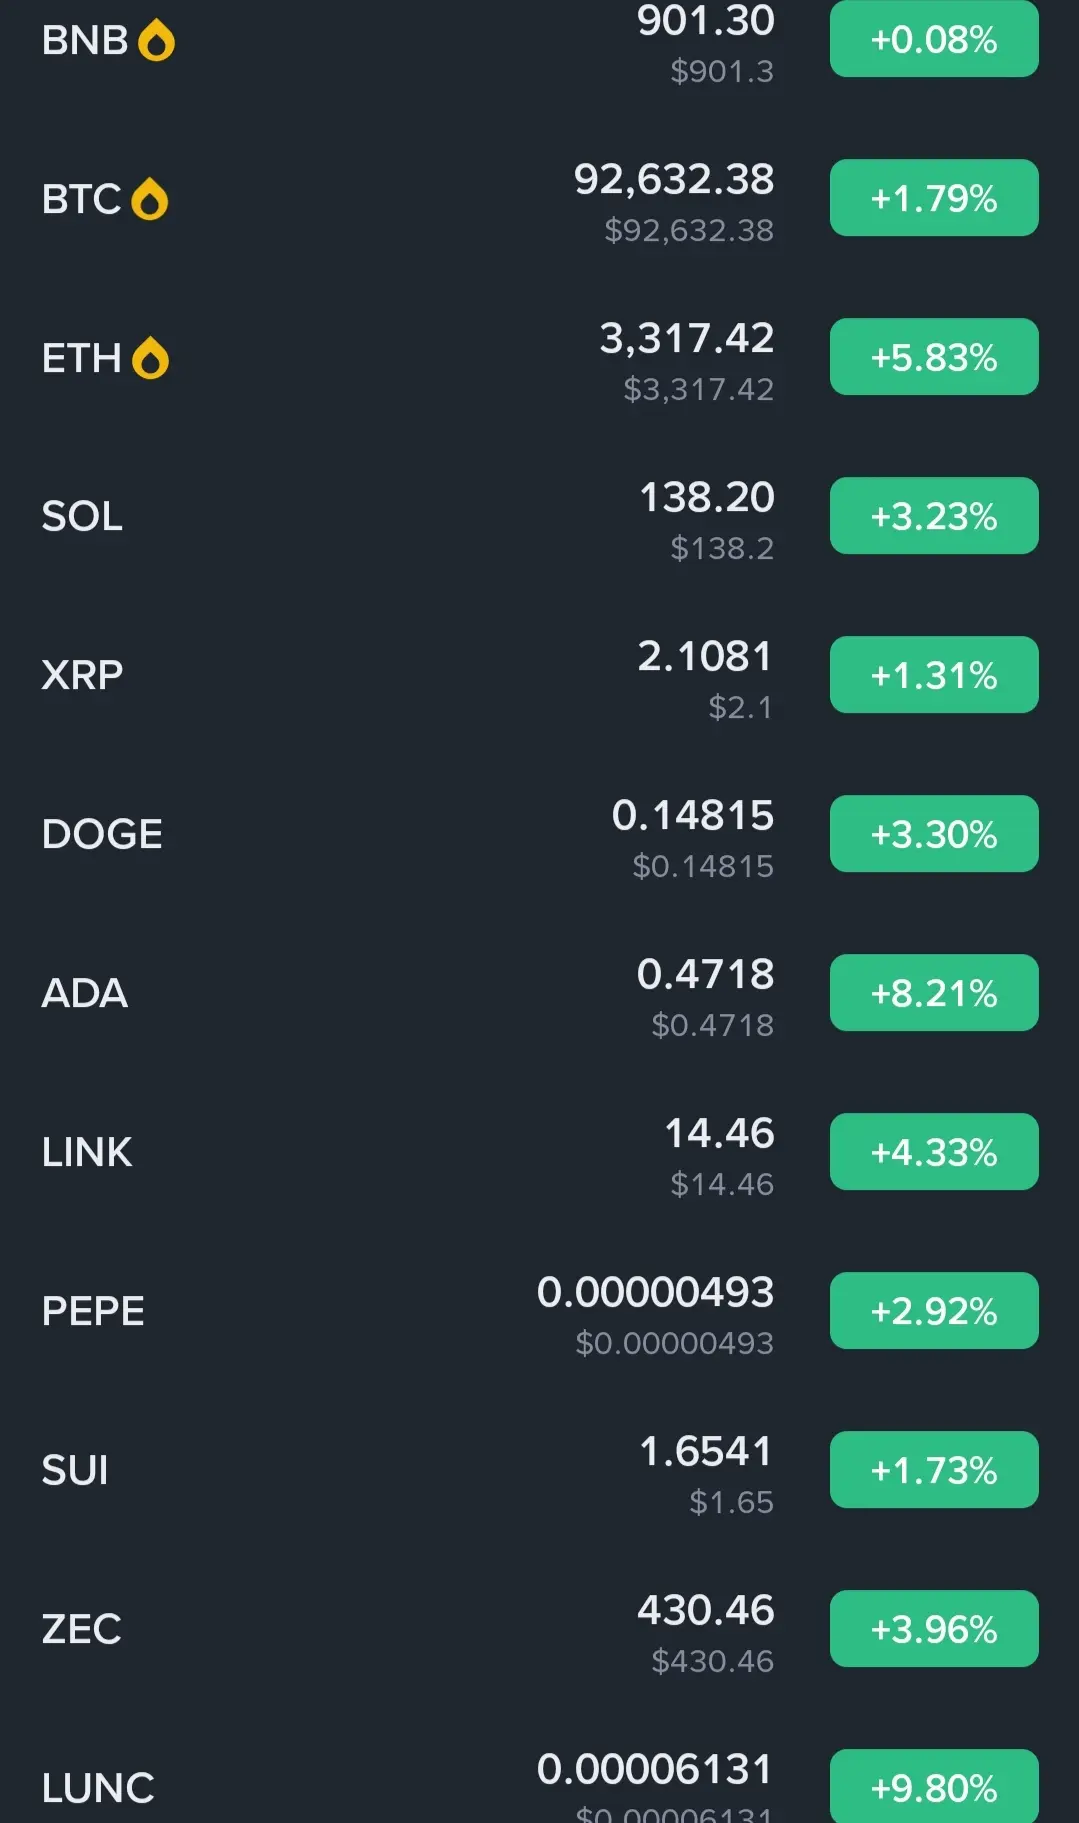
Task: Select PEPE price 0.00000493
Action: click(x=656, y=1292)
